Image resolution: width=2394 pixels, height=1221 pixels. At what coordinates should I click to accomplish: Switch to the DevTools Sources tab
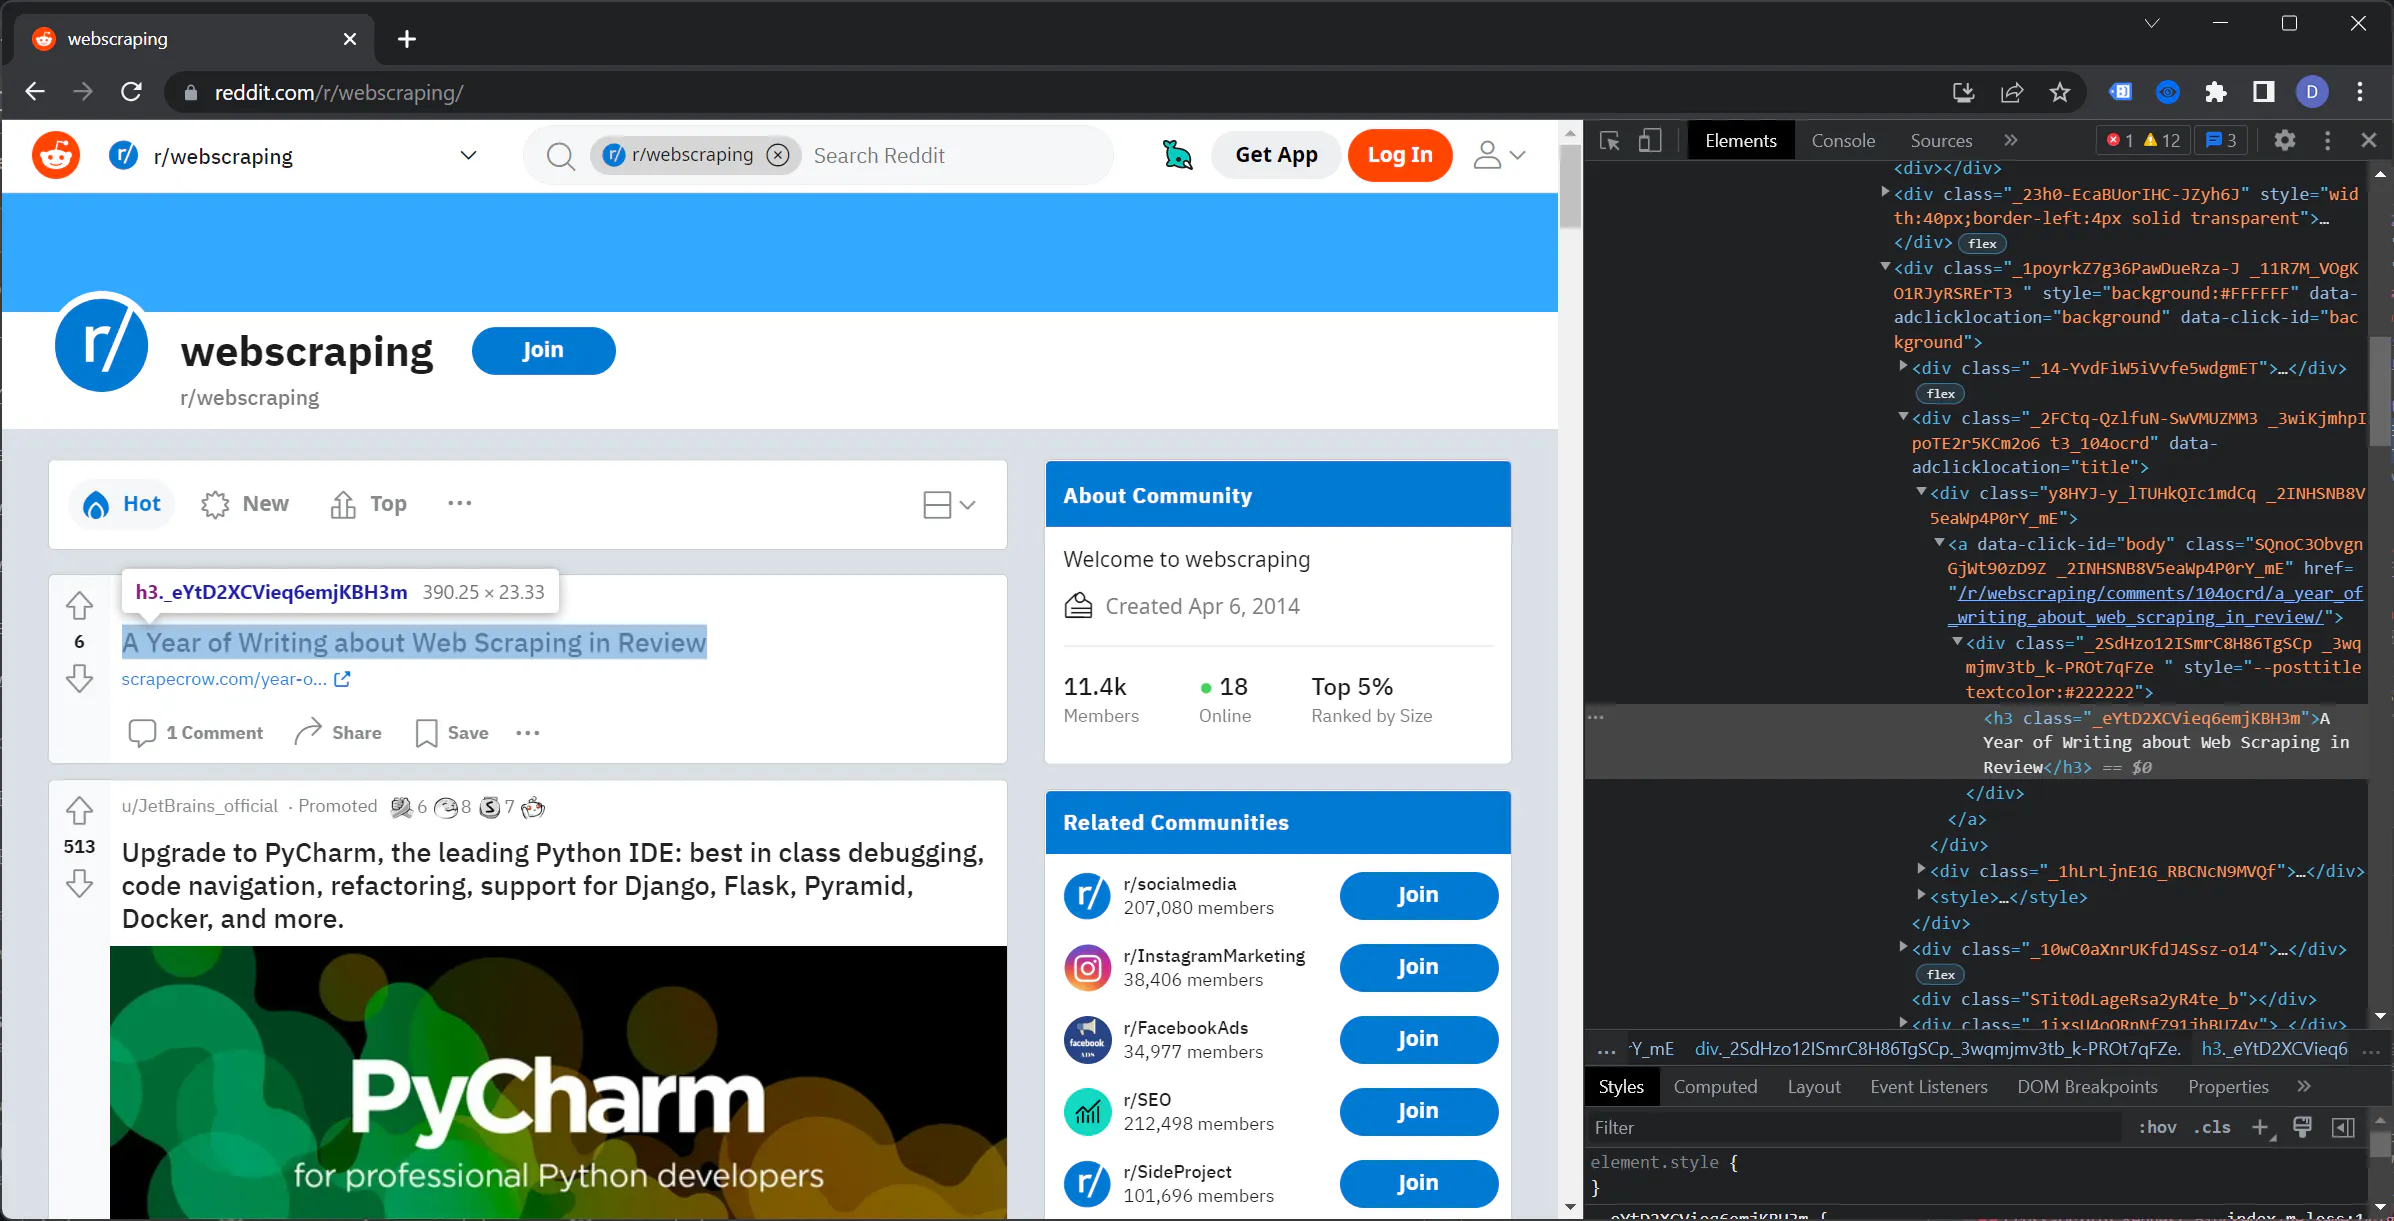pos(1941,141)
